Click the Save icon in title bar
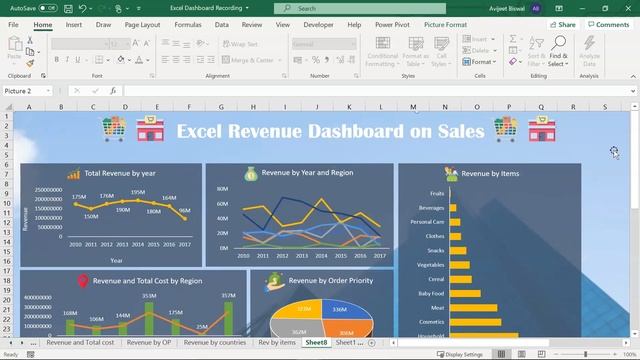 (68, 8)
